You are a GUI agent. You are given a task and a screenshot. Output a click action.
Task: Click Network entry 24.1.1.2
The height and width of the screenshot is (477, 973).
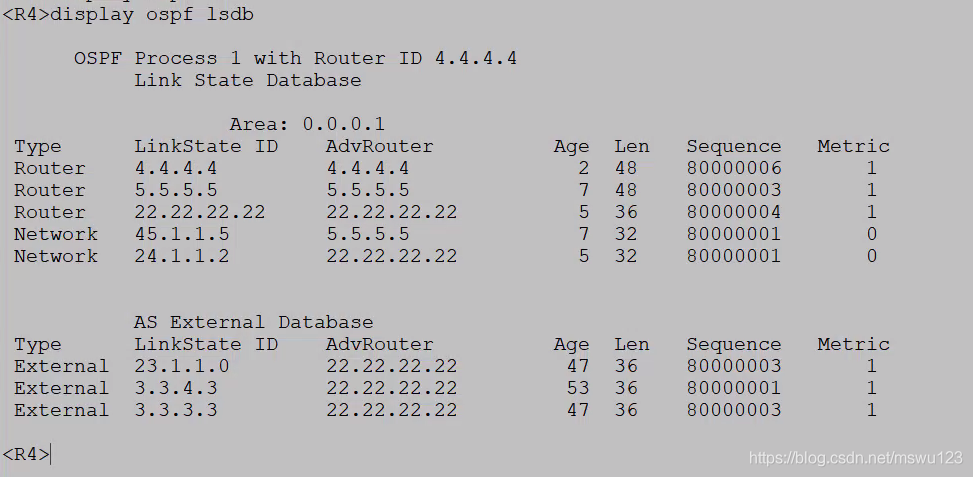coord(182,256)
